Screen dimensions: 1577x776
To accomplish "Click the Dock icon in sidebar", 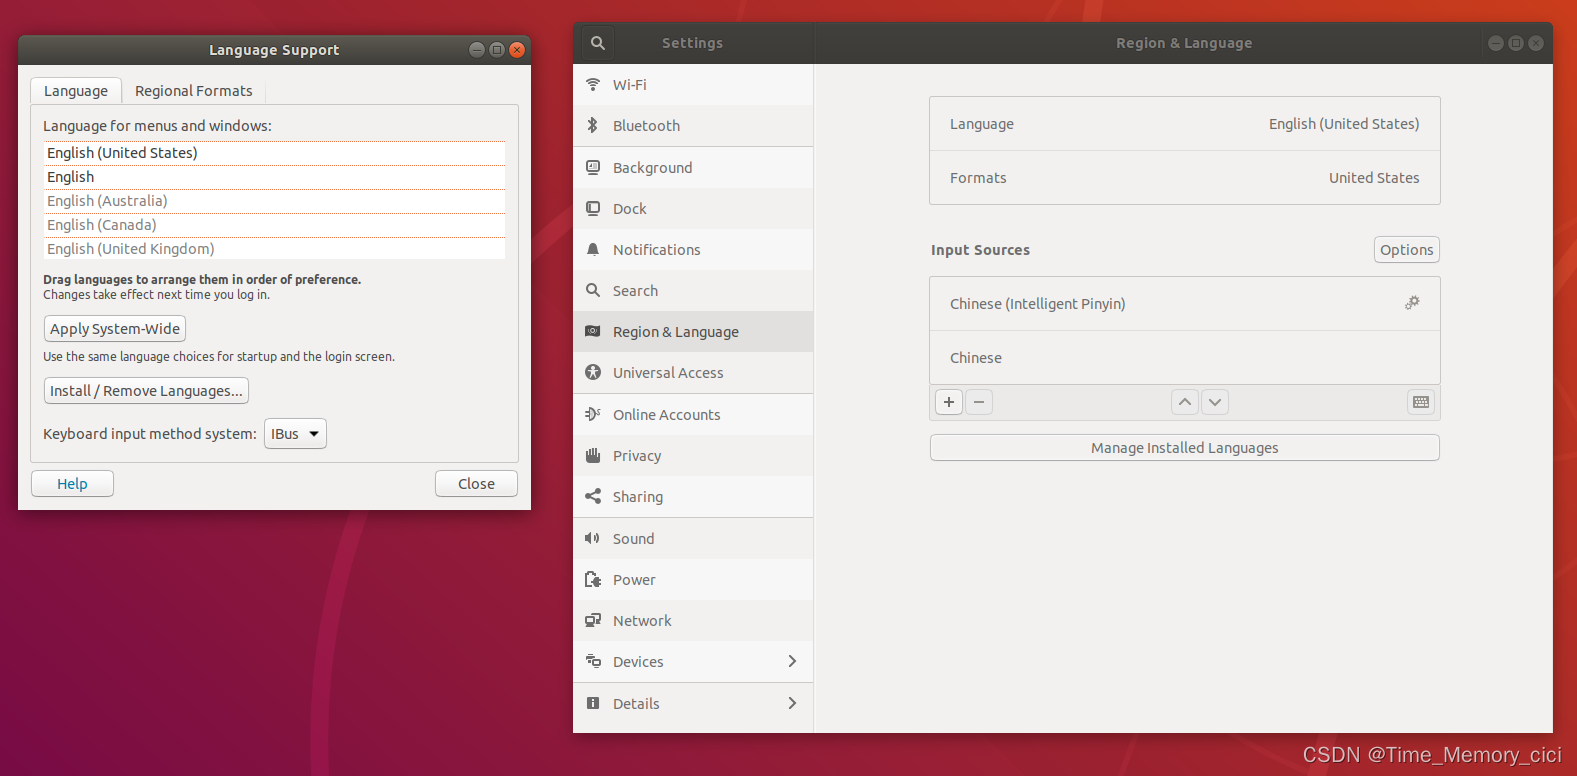I will click(x=593, y=208).
